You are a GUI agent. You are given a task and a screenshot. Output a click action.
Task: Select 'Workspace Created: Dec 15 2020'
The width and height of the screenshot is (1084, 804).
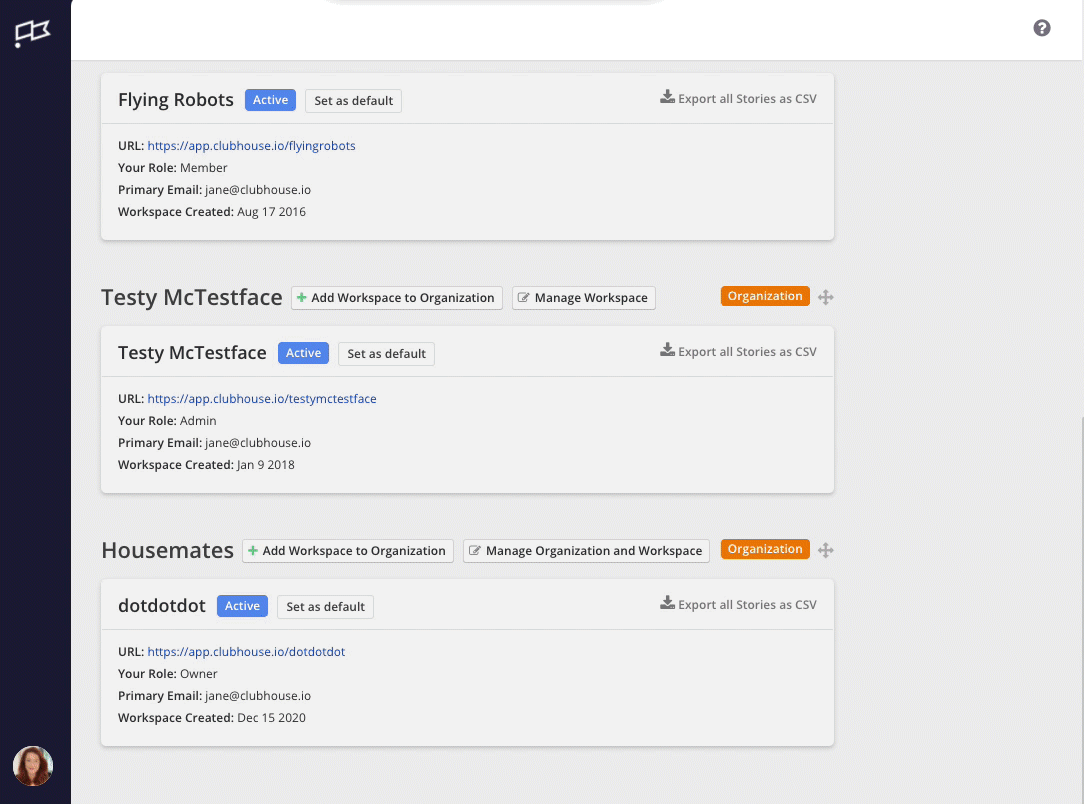[x=212, y=718]
